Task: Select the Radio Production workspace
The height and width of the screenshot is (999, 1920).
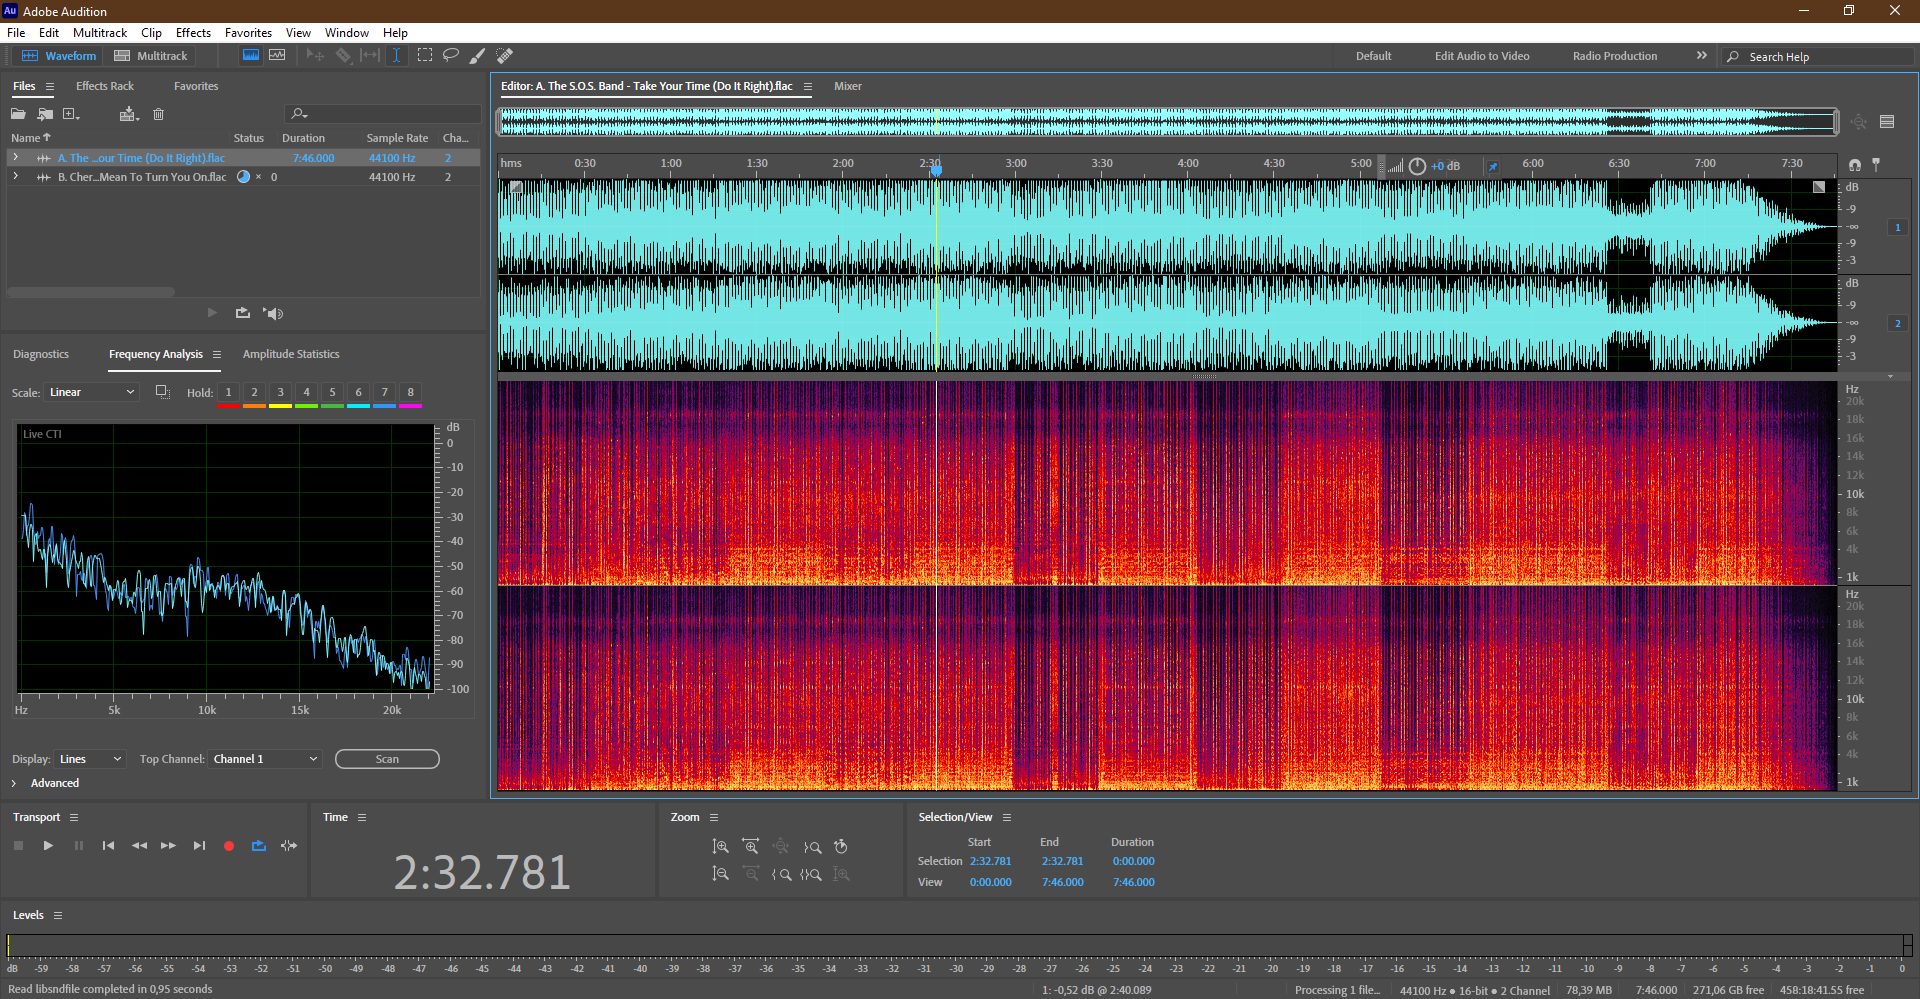Action: 1615,56
